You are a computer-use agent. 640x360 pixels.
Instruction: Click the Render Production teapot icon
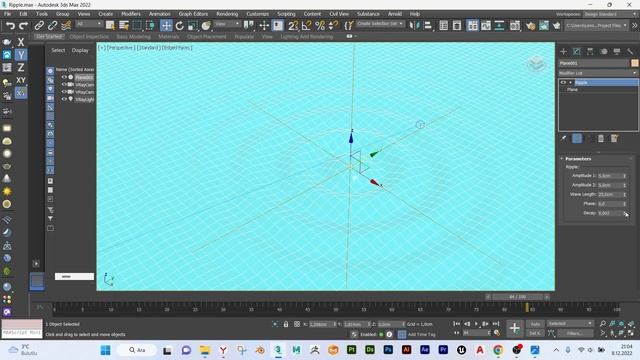coord(556,26)
